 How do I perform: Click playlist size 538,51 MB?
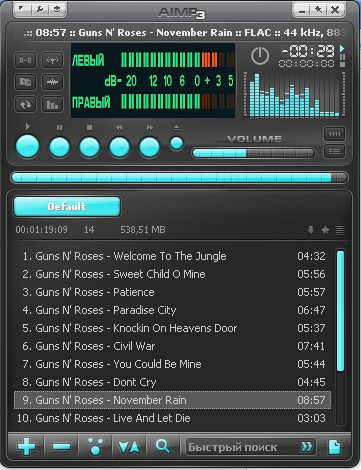click(143, 230)
